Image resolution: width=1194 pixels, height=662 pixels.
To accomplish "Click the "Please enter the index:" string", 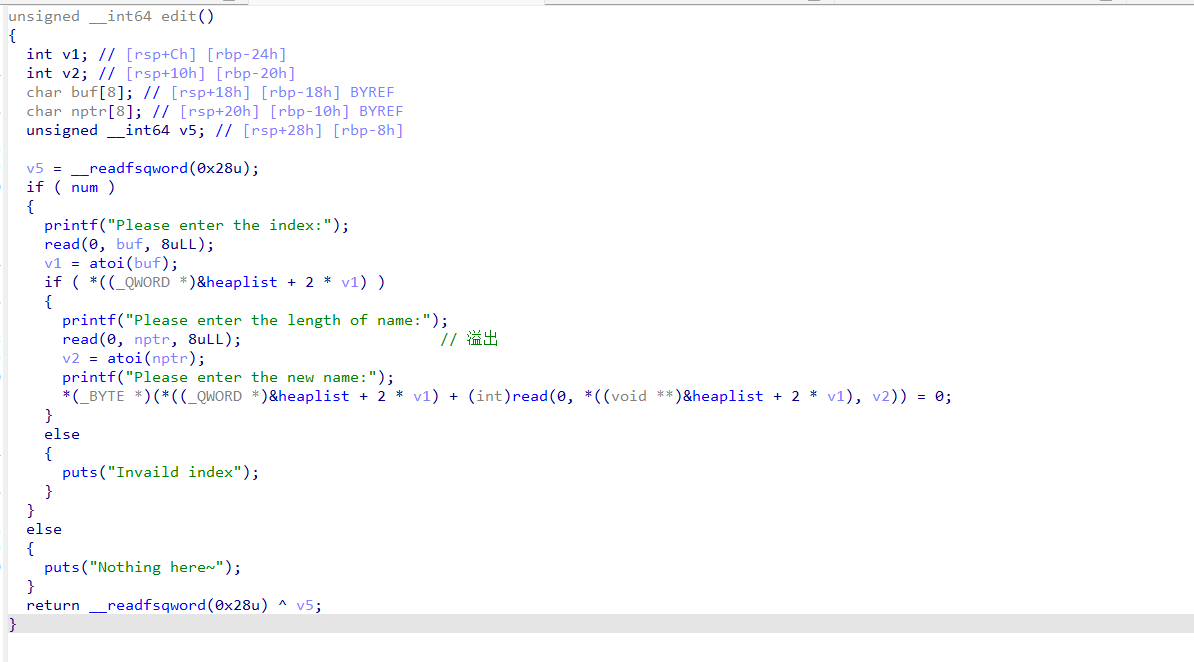I will [219, 225].
